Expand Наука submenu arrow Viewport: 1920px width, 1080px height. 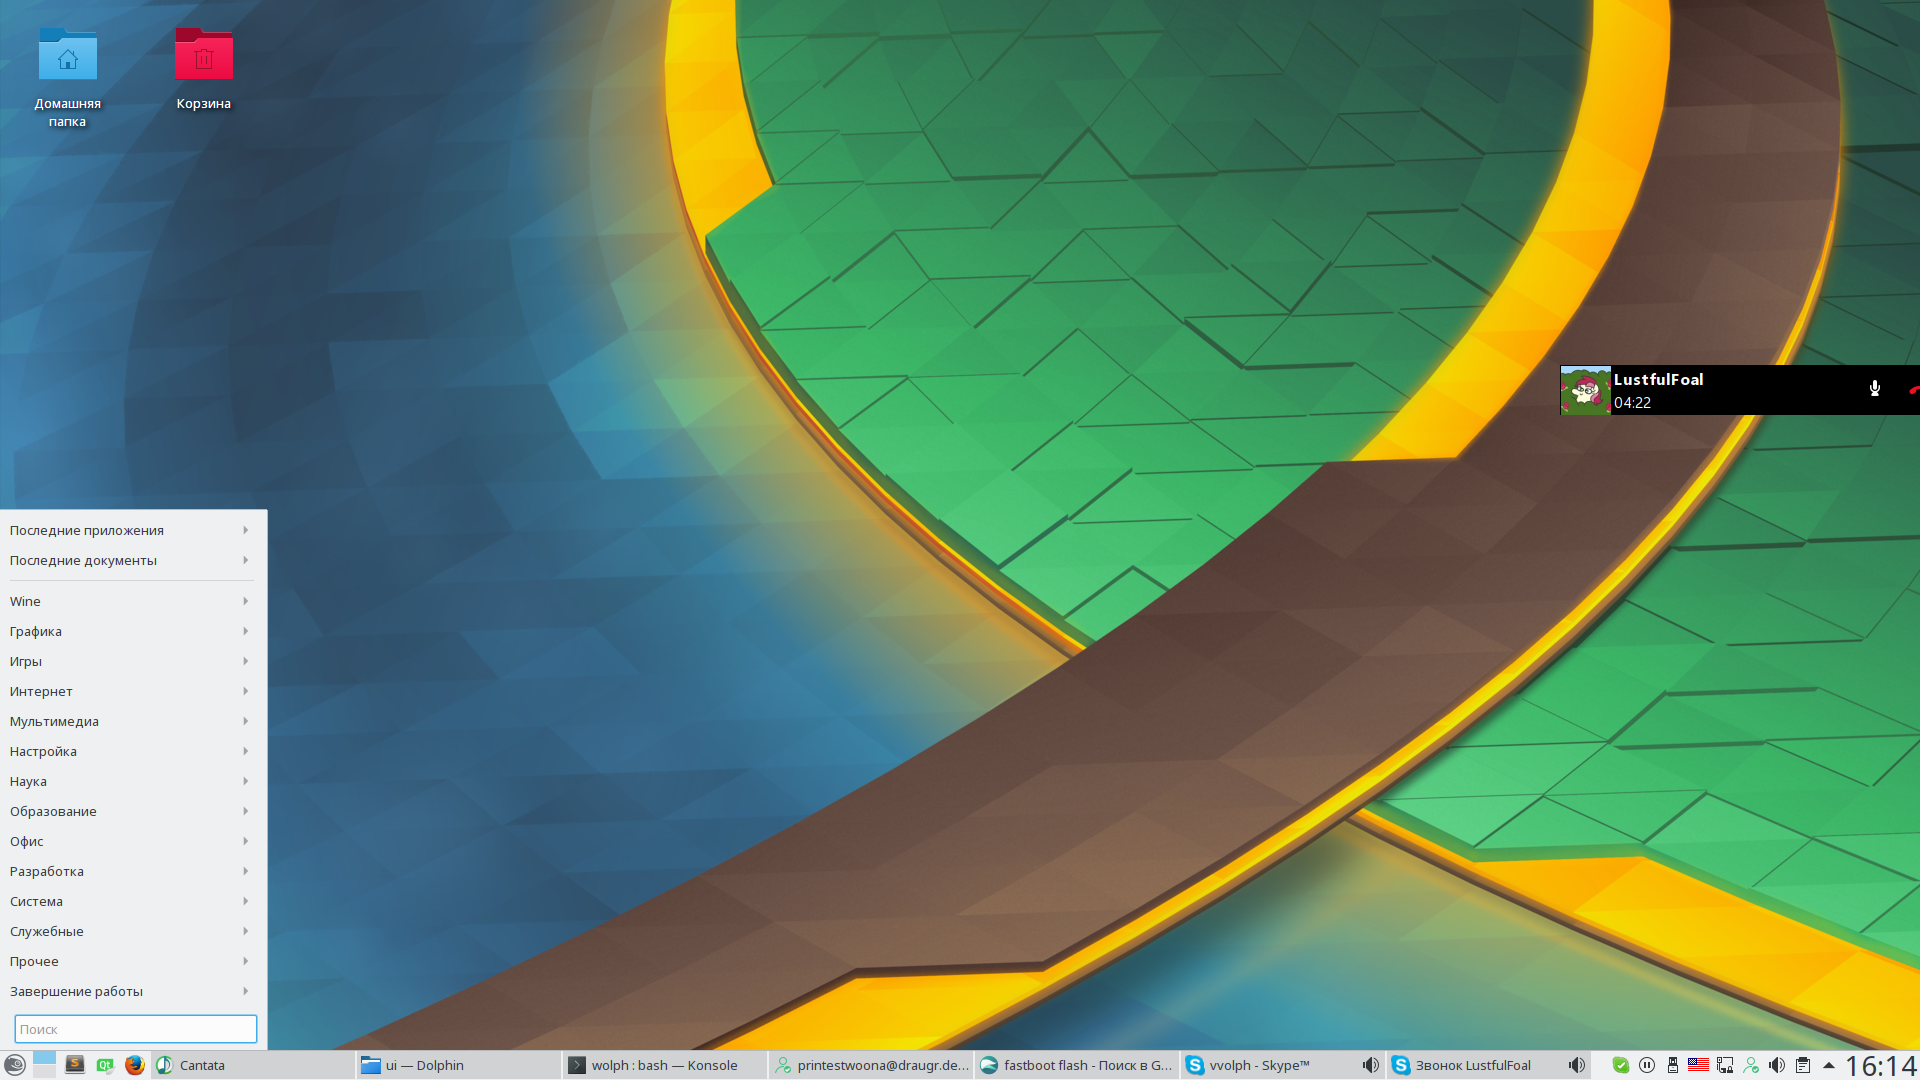click(245, 781)
